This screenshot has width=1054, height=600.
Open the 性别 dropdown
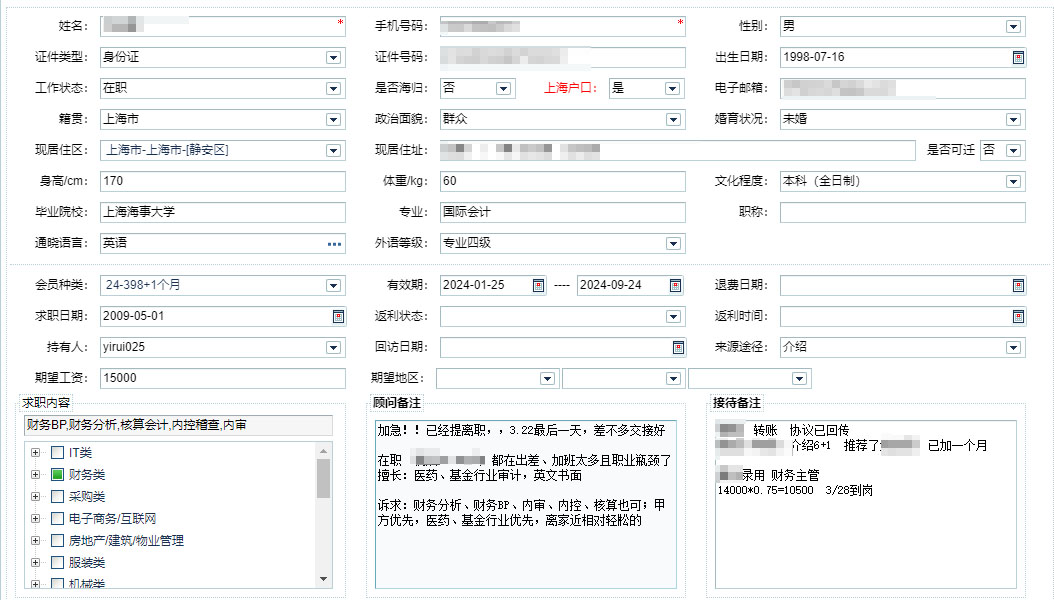[x=1013, y=27]
